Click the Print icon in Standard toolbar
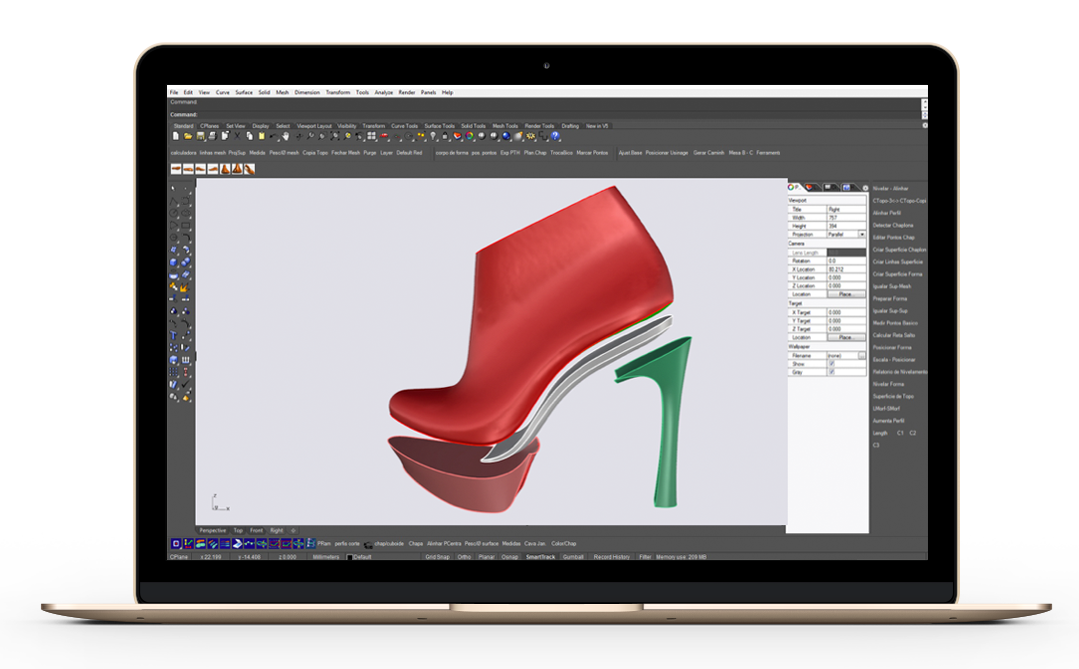The width and height of the screenshot is (1079, 669). click(213, 136)
